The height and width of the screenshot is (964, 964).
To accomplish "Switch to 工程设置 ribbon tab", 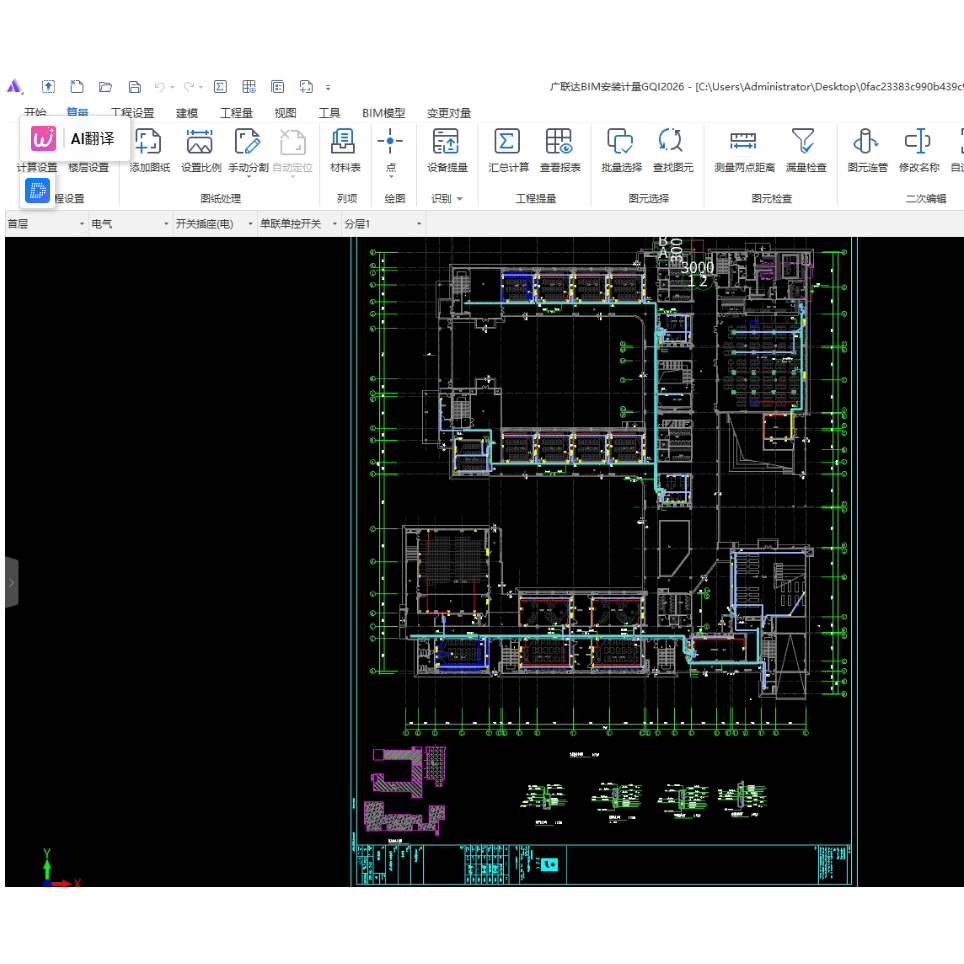I will [x=132, y=113].
